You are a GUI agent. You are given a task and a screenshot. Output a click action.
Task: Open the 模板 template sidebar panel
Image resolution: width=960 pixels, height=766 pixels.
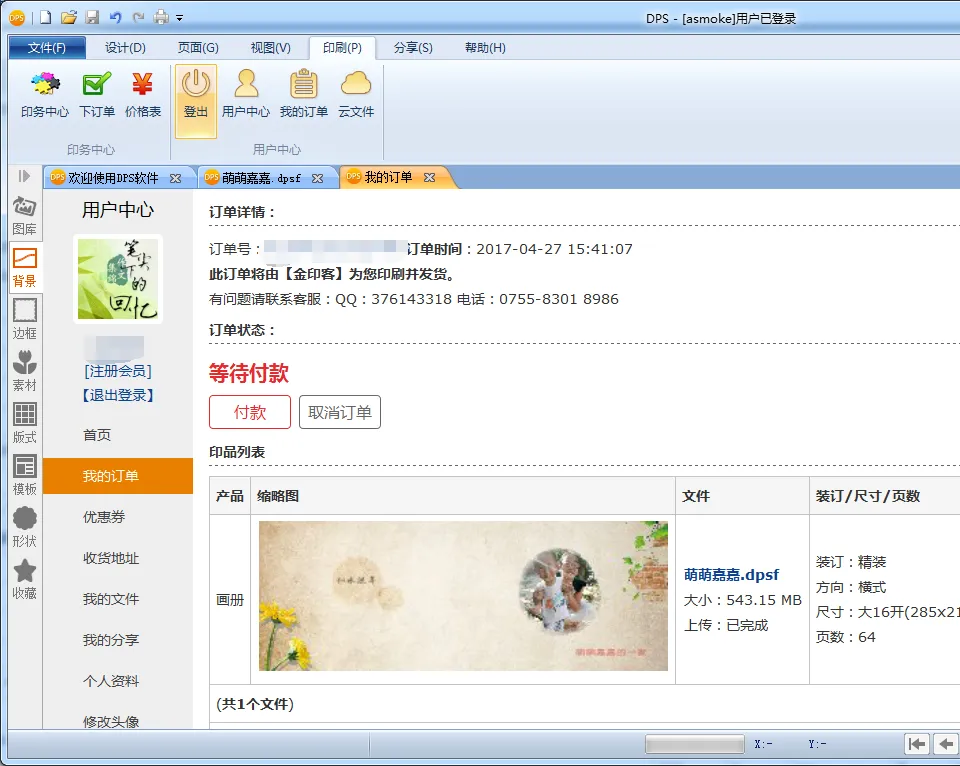tap(24, 476)
